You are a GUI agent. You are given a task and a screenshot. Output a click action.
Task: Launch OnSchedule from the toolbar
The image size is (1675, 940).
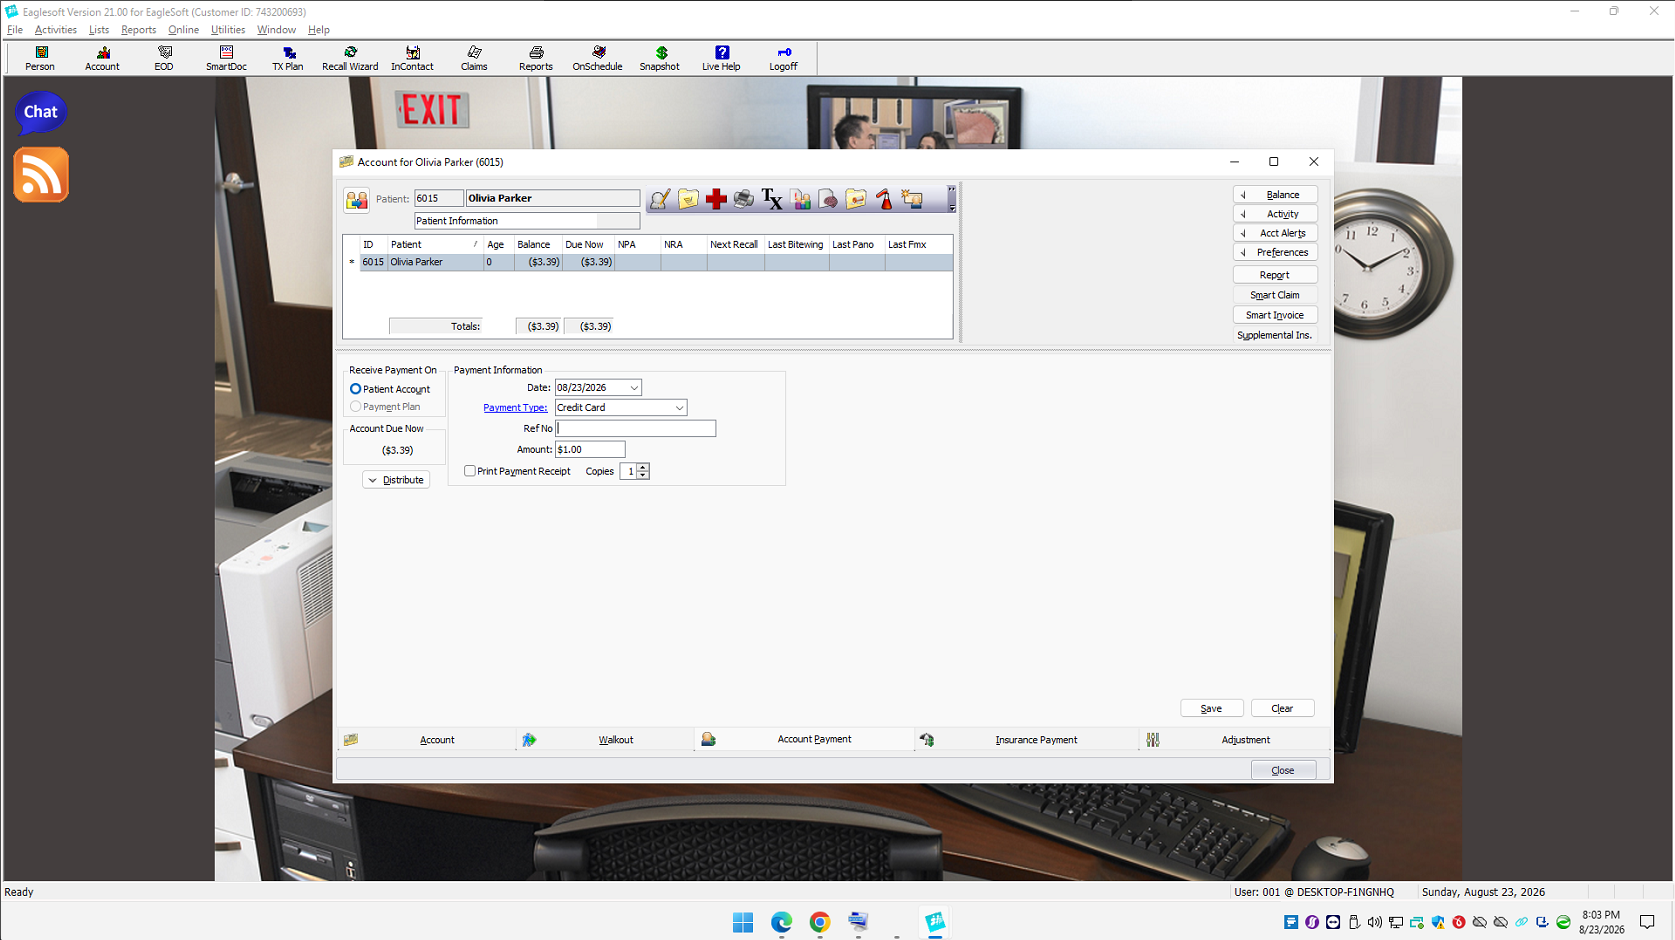pos(597,58)
